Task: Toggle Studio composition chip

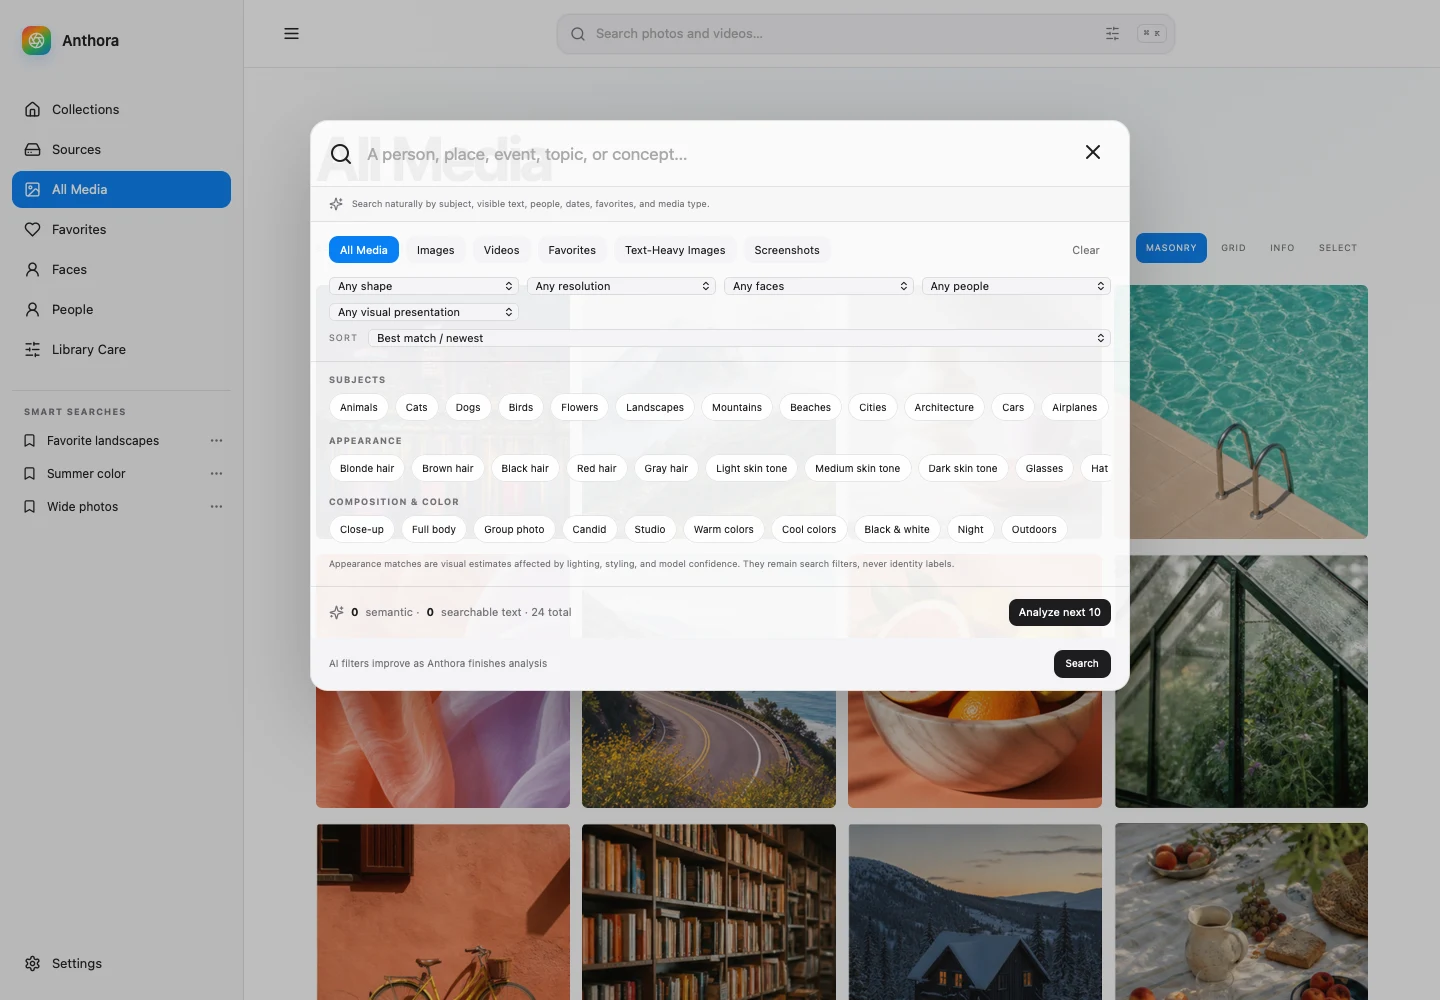Action: 650,529
